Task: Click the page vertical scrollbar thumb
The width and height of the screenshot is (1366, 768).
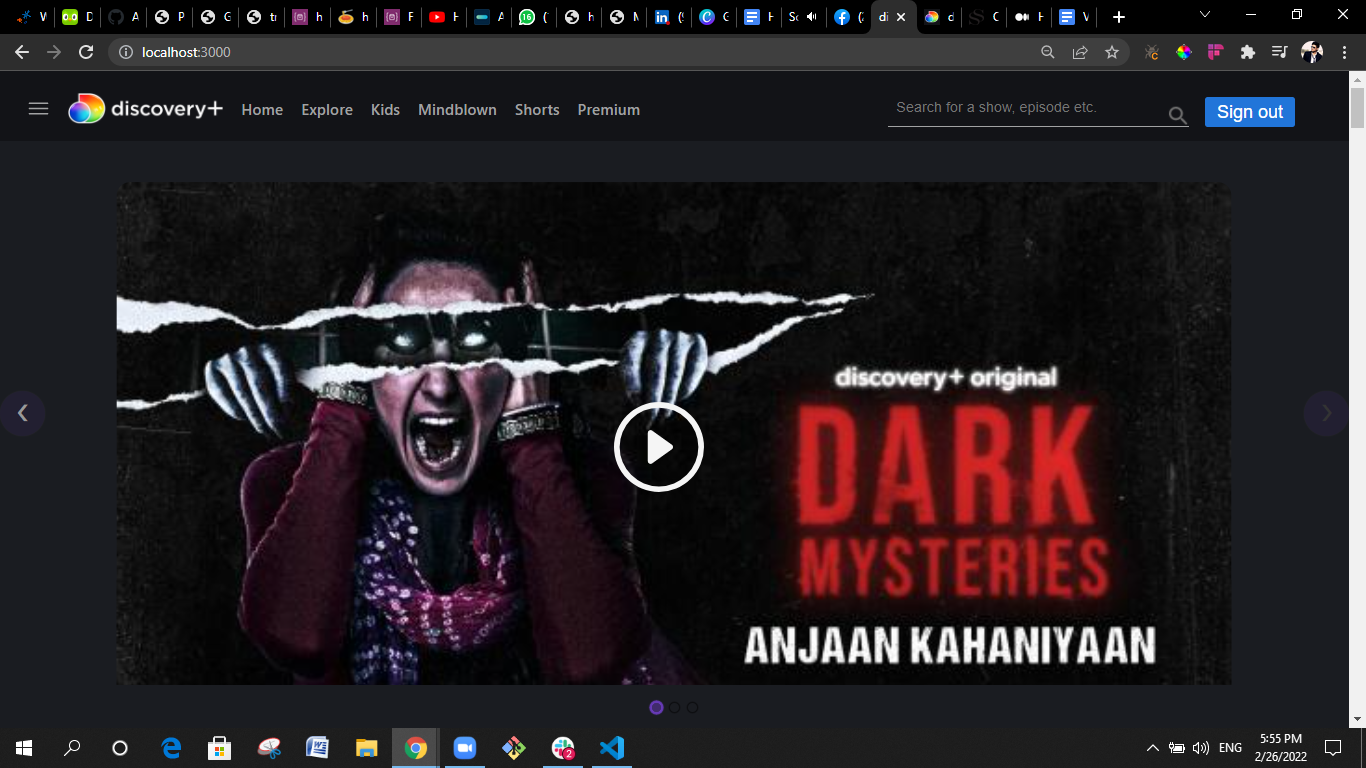Action: (x=1357, y=108)
